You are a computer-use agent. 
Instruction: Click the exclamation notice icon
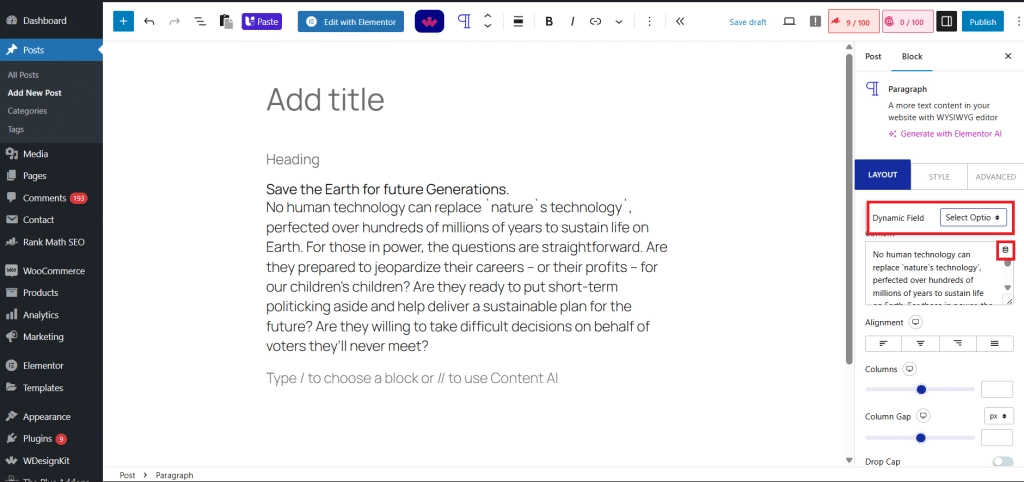815,22
